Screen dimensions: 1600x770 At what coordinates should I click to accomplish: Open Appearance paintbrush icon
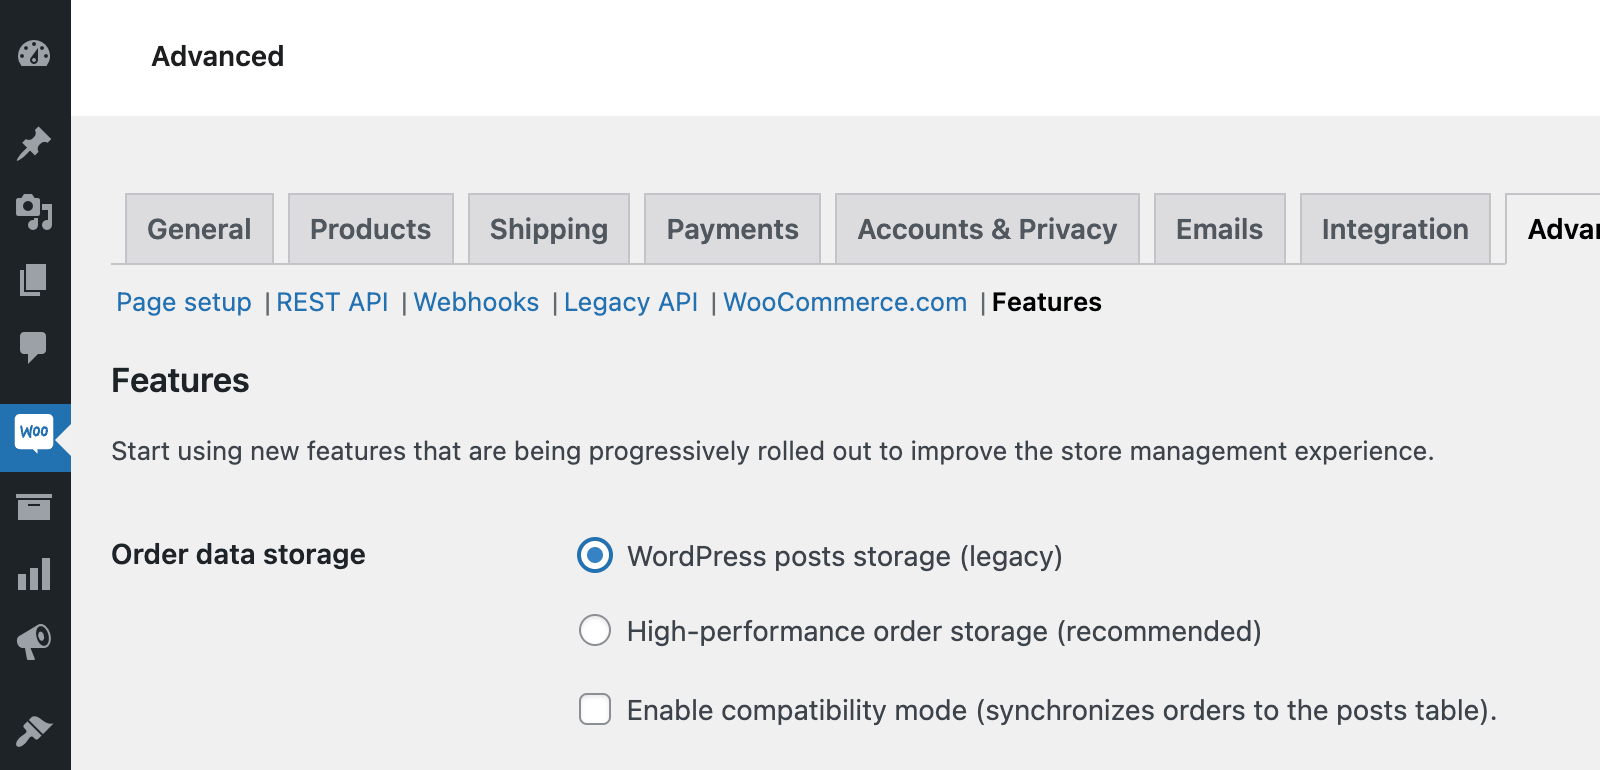(x=34, y=731)
